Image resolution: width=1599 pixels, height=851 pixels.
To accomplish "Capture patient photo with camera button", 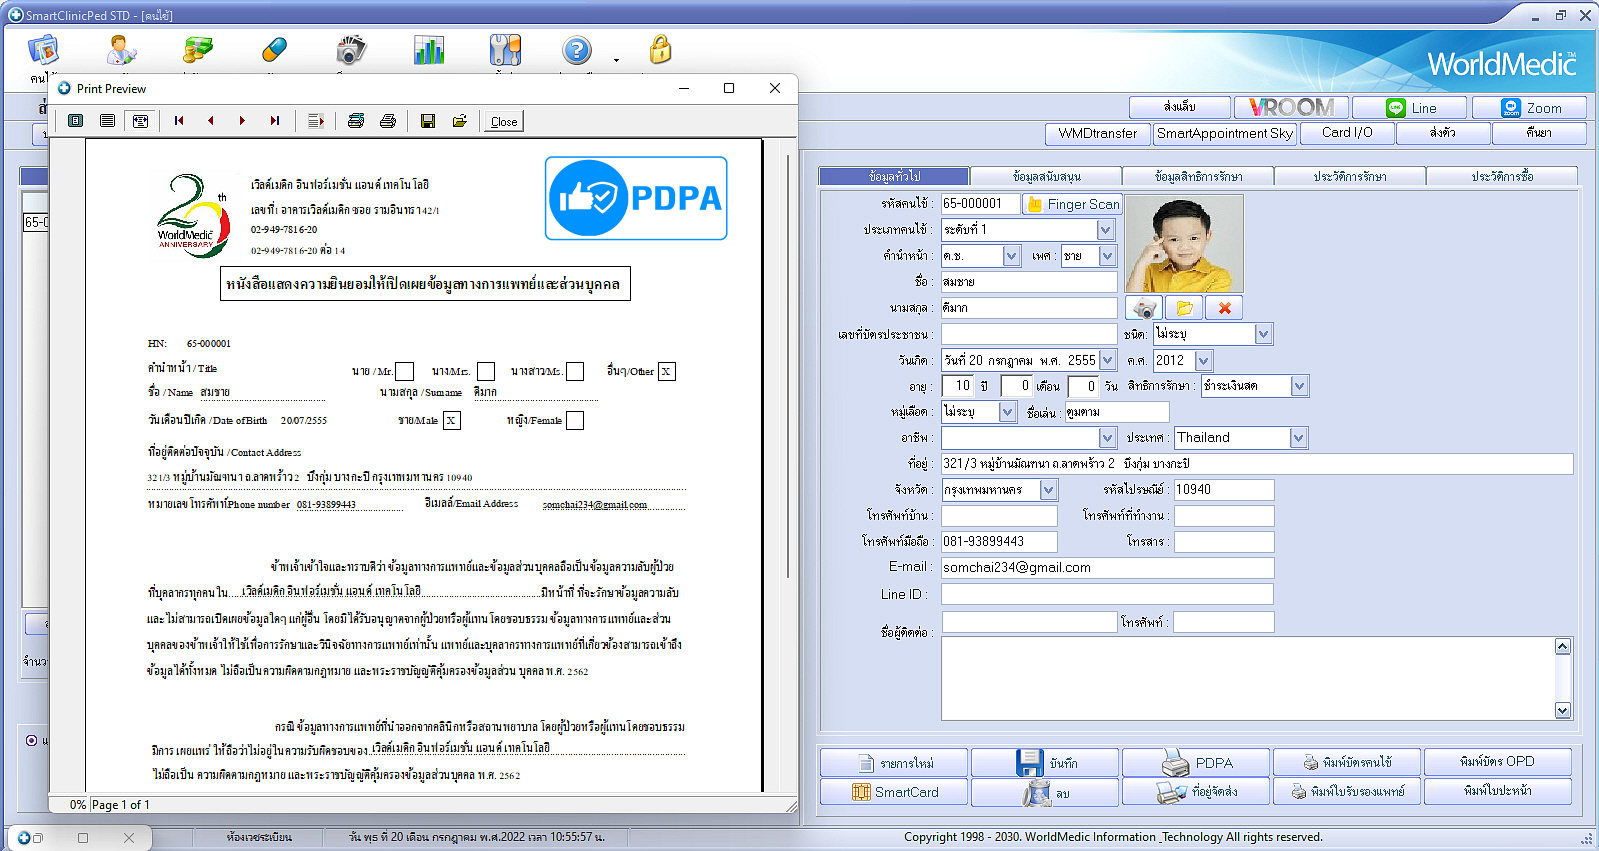I will [1145, 308].
